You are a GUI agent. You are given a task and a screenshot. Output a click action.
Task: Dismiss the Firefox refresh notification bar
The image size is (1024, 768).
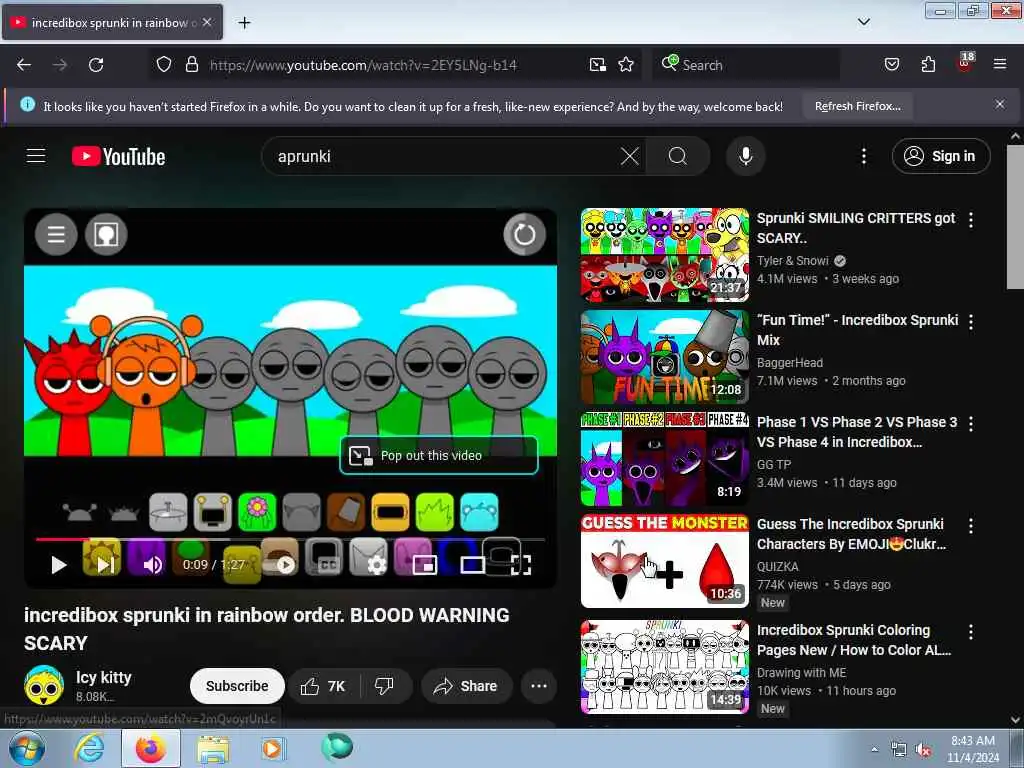click(1000, 104)
